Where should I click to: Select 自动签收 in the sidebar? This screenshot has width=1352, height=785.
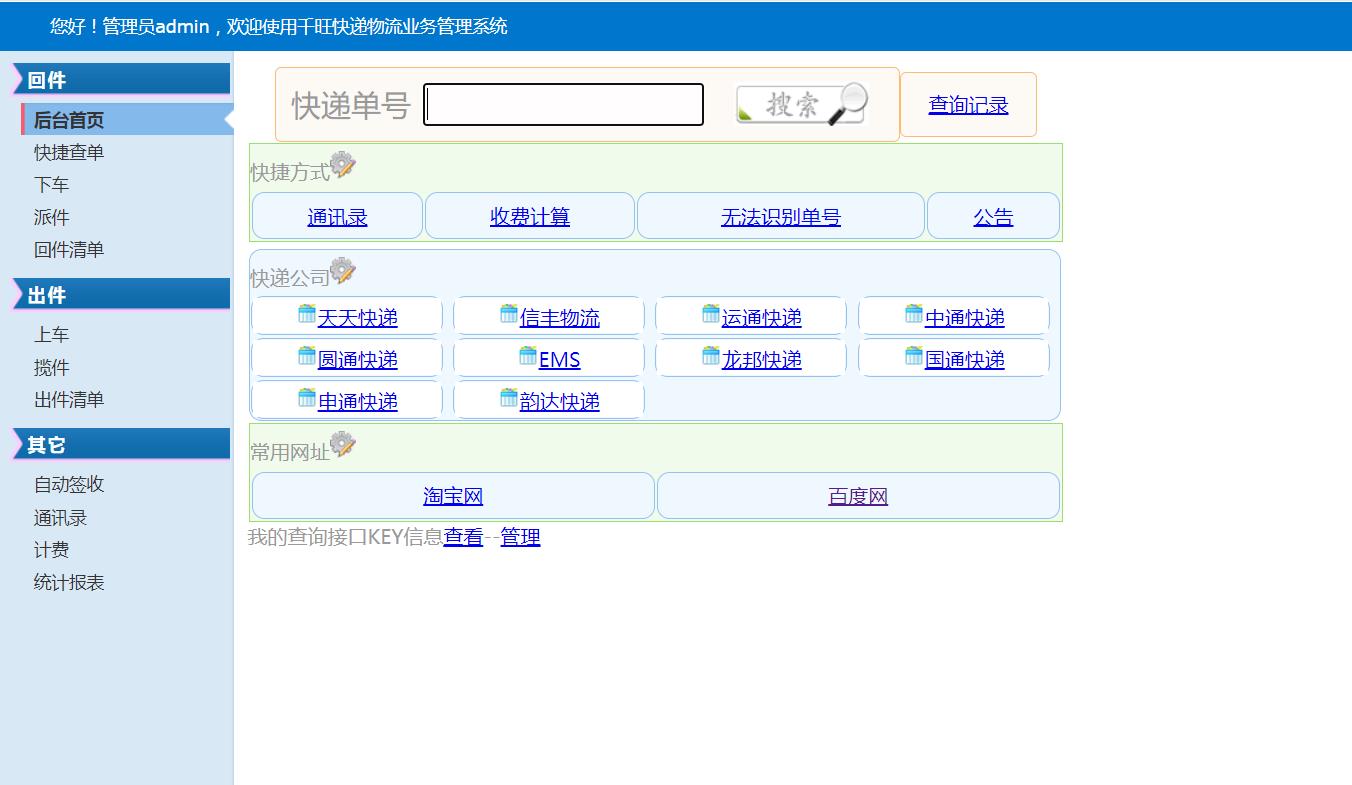69,484
